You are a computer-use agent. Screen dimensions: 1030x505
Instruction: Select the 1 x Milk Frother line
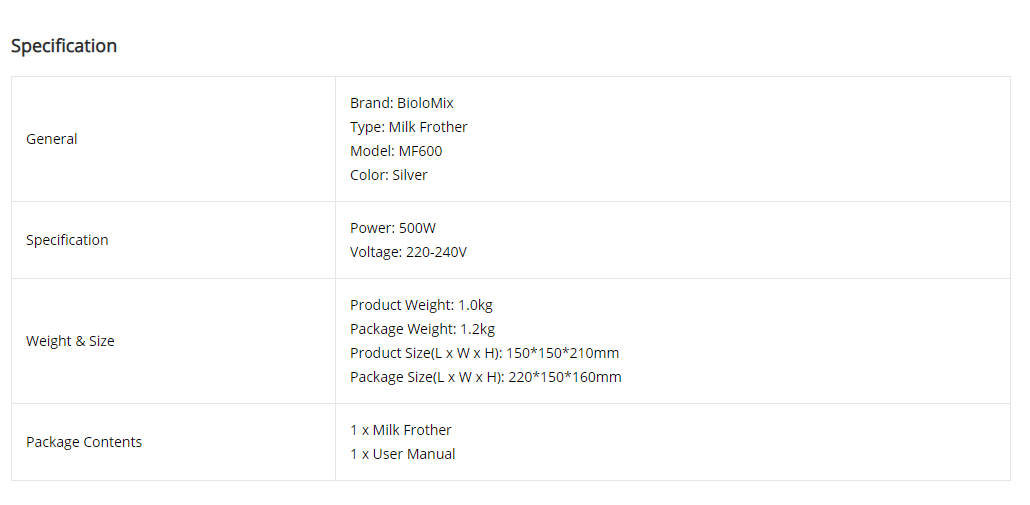pos(401,430)
